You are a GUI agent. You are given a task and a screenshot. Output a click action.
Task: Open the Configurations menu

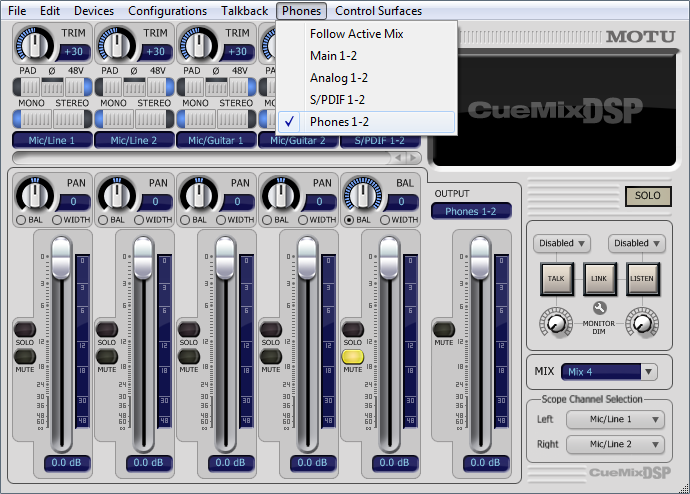click(x=167, y=11)
